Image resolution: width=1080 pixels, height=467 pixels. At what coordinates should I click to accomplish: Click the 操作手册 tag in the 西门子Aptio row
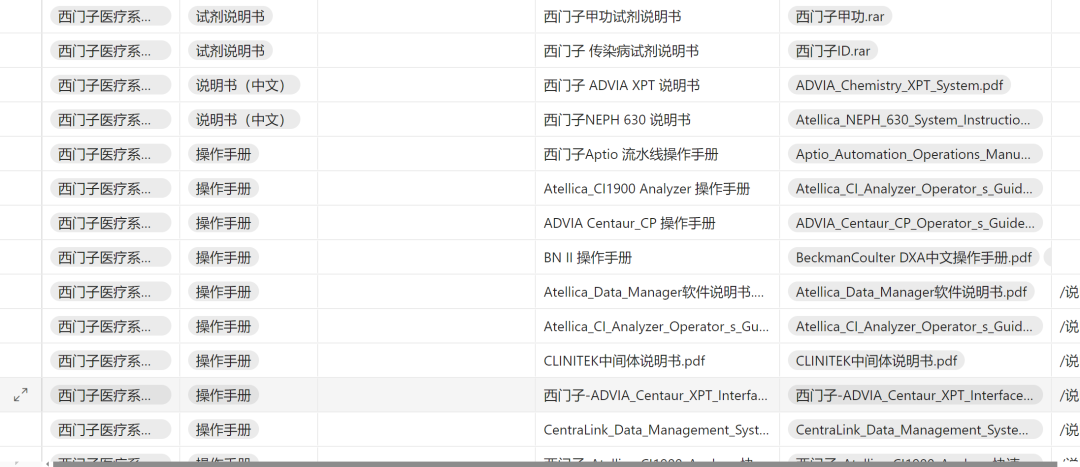pyautogui.click(x=223, y=154)
